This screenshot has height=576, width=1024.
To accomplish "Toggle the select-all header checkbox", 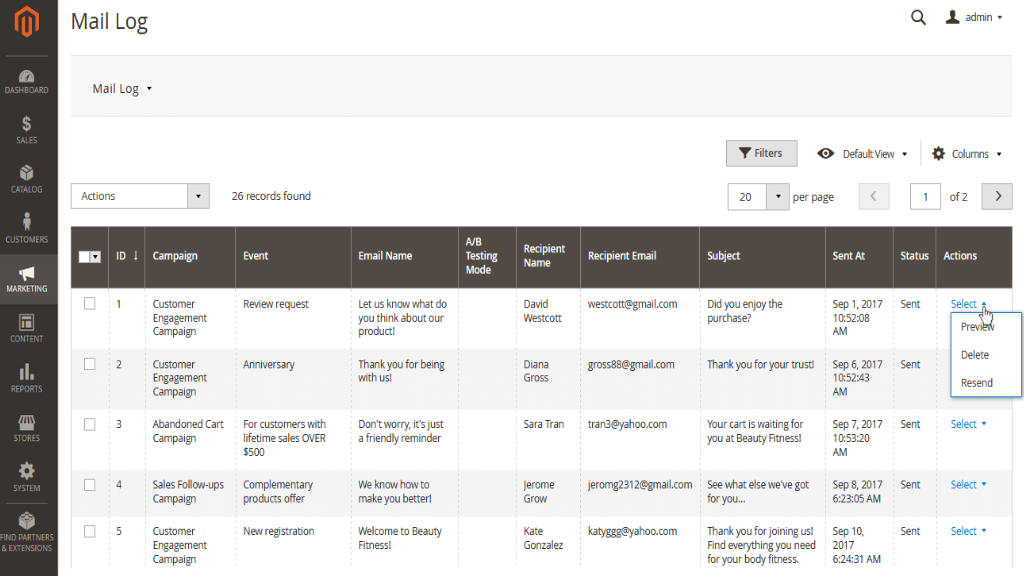I will [84, 257].
